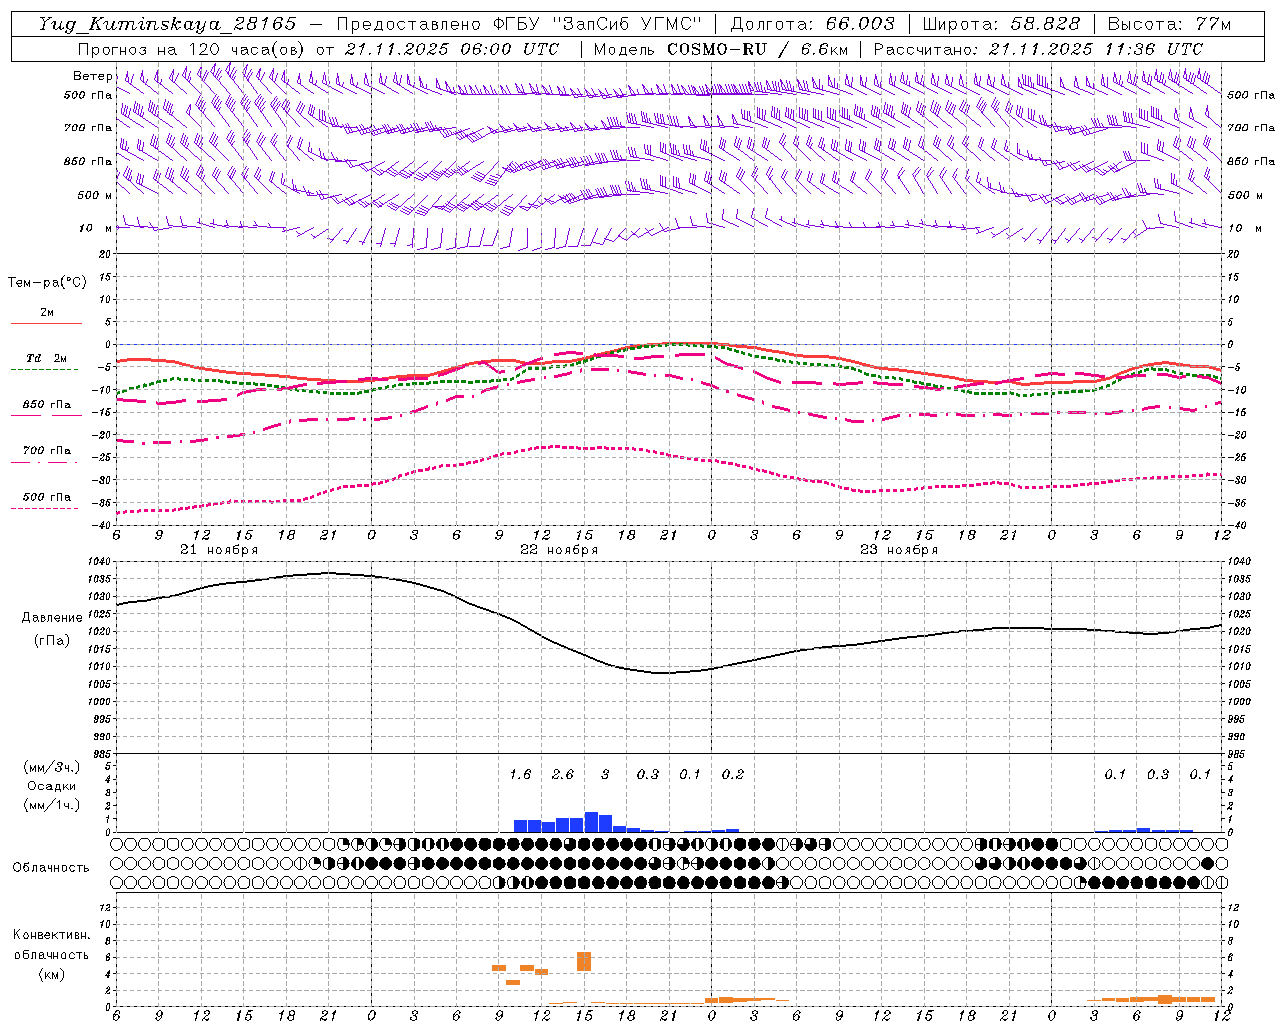Click the 500 гПа dotted temperature legend entry
Viewport: 1280px width, 1024px height.
(46, 500)
